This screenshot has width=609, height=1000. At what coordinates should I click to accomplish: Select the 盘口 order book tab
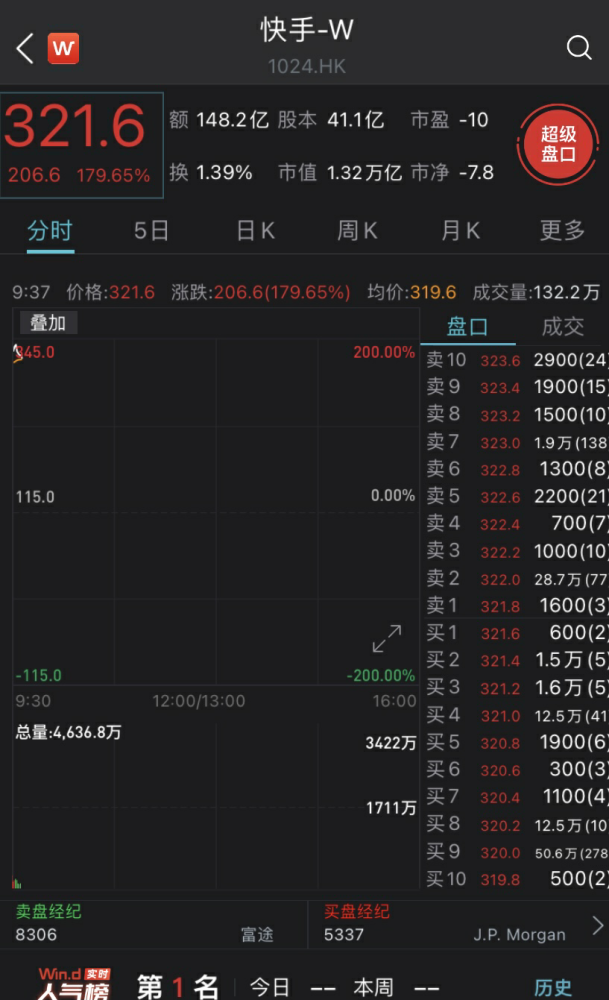tap(467, 327)
